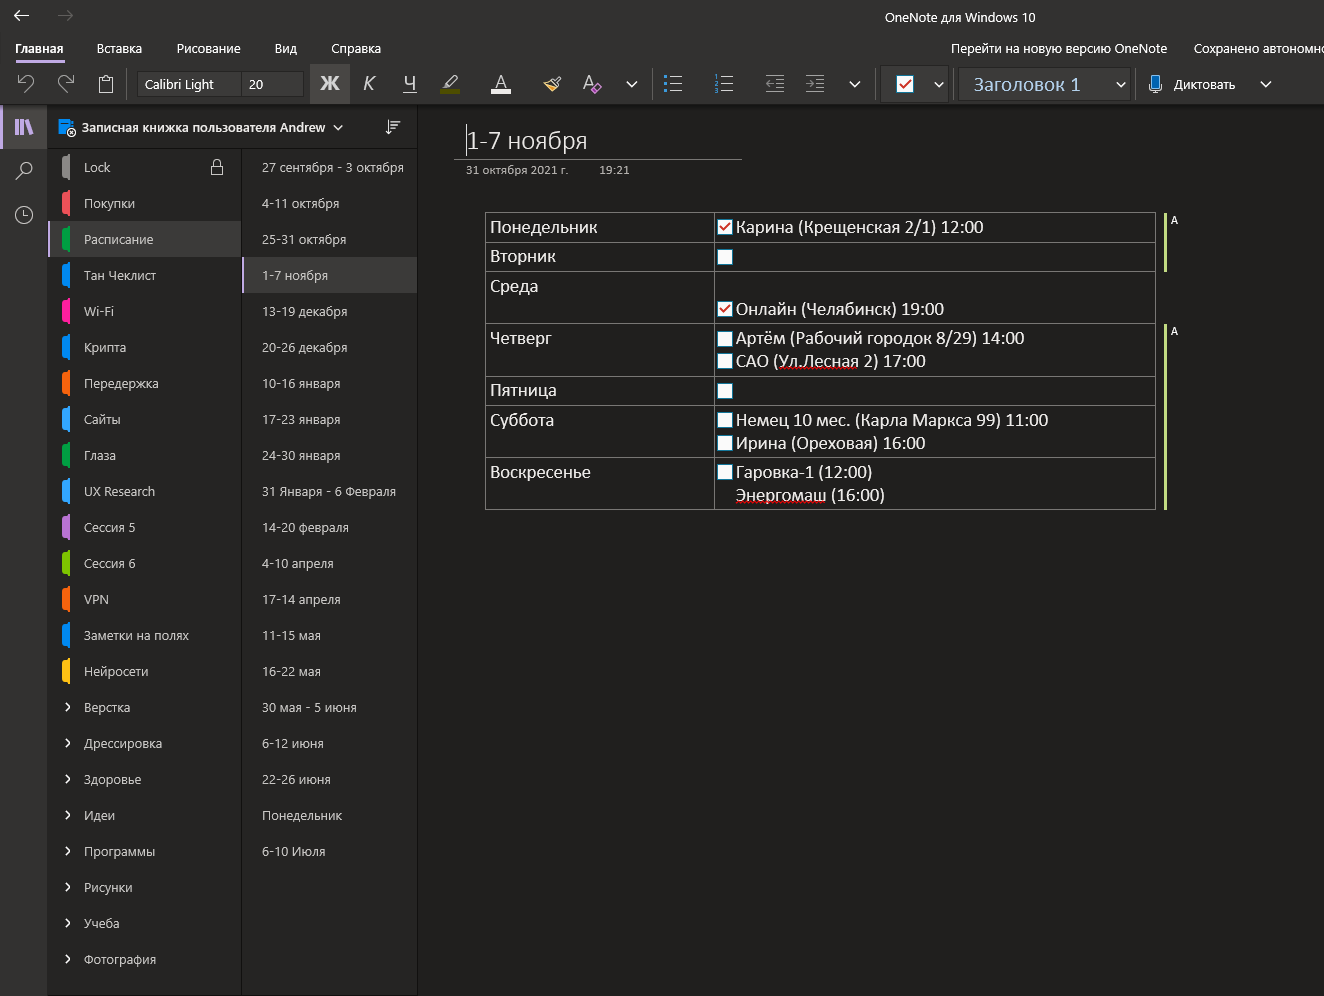Open the Покупки section
Viewport: 1324px width, 996px height.
point(145,203)
